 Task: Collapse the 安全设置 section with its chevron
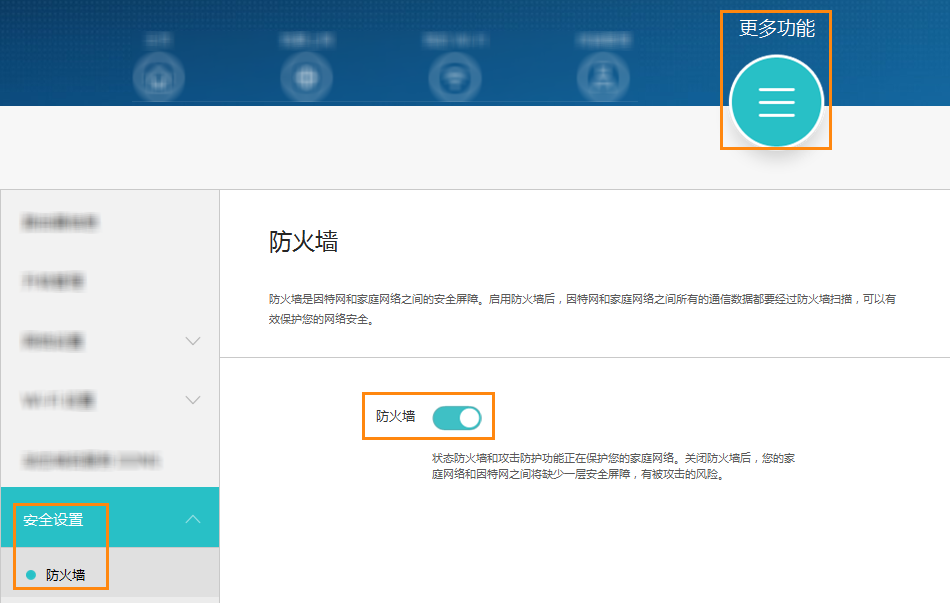tap(193, 518)
